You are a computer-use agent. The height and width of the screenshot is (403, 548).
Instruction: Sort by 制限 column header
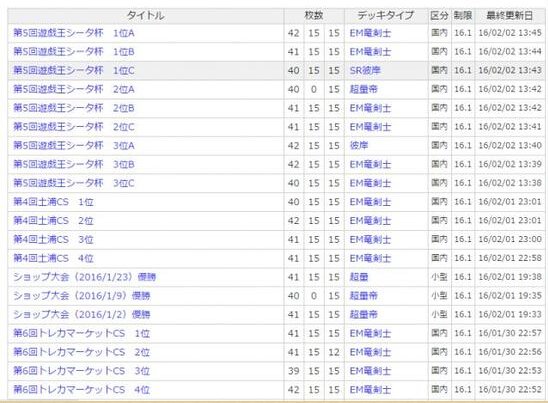463,16
